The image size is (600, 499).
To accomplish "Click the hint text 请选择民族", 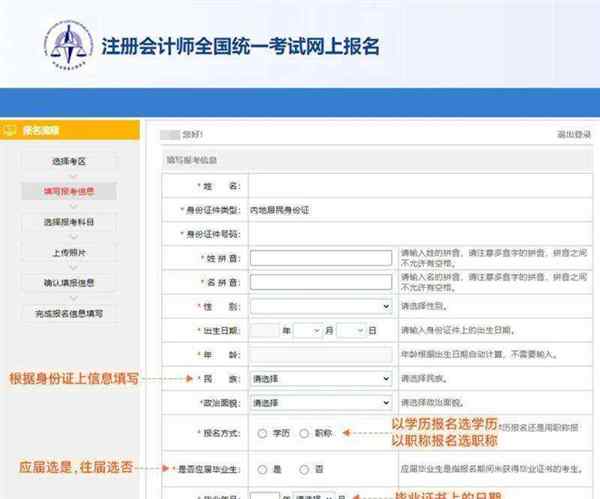I will point(424,378).
